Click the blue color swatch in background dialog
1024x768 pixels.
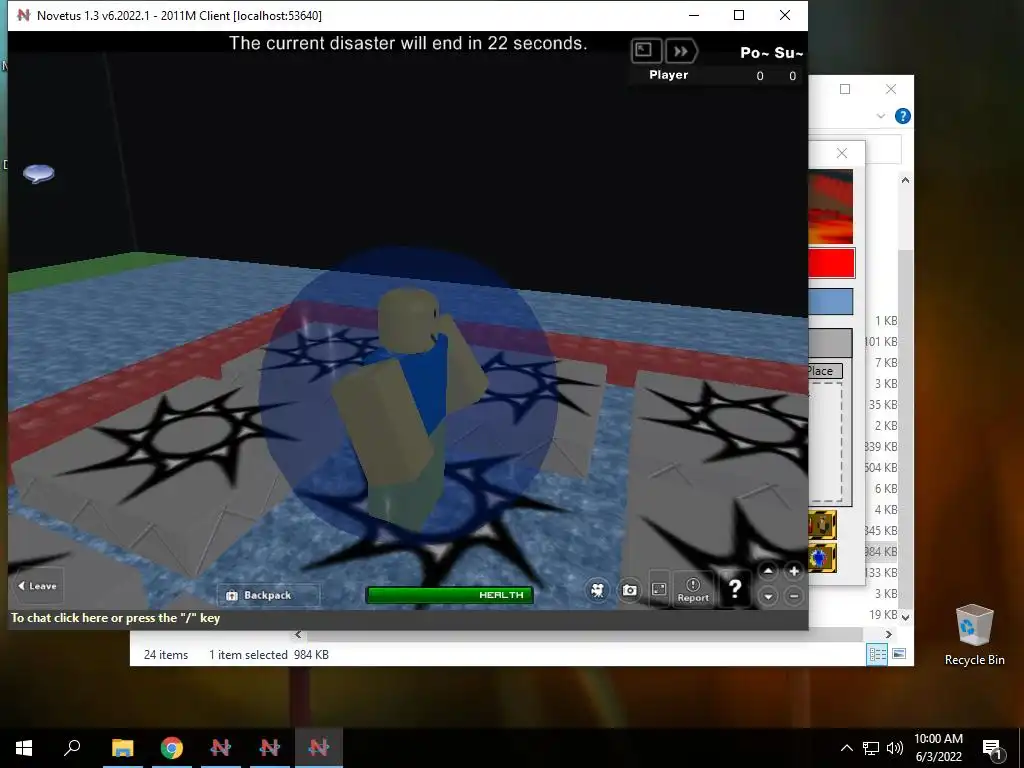pyautogui.click(x=831, y=302)
